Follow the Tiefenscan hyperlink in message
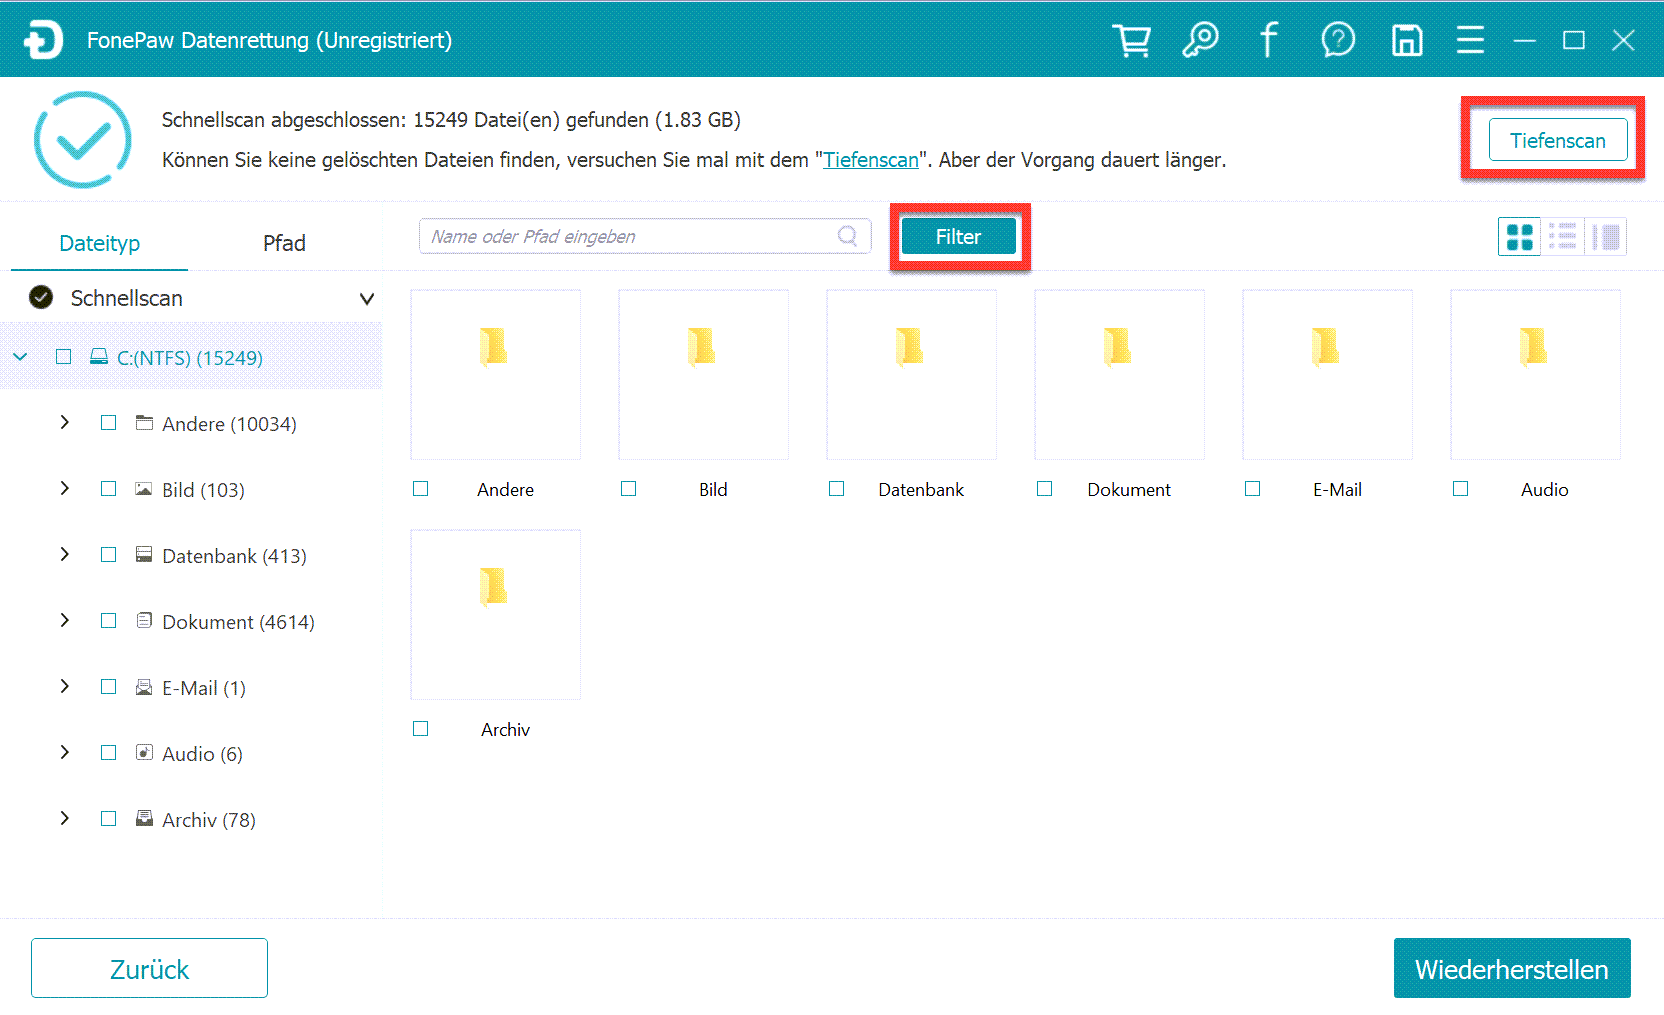This screenshot has height=1015, width=1664. [870, 160]
